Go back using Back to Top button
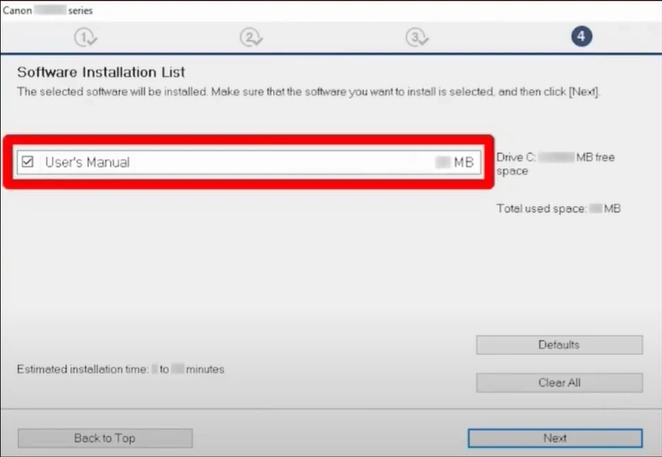The height and width of the screenshot is (457, 662). pos(105,438)
